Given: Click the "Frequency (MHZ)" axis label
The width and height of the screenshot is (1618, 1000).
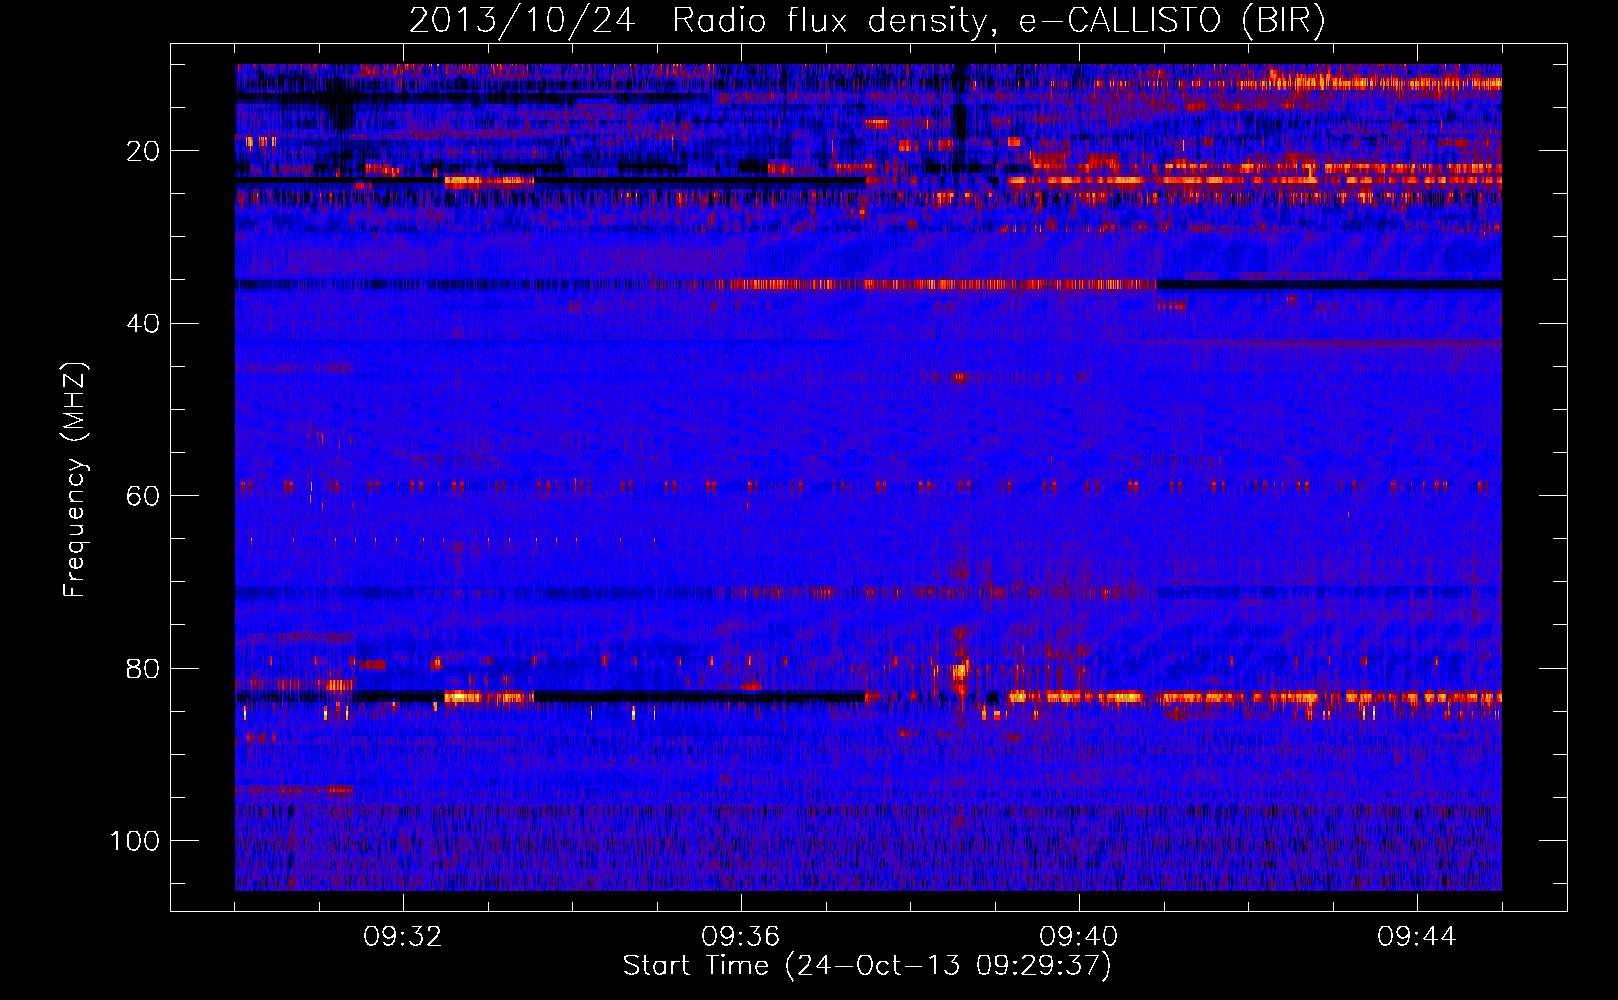Looking at the screenshot, I should coord(76,480).
